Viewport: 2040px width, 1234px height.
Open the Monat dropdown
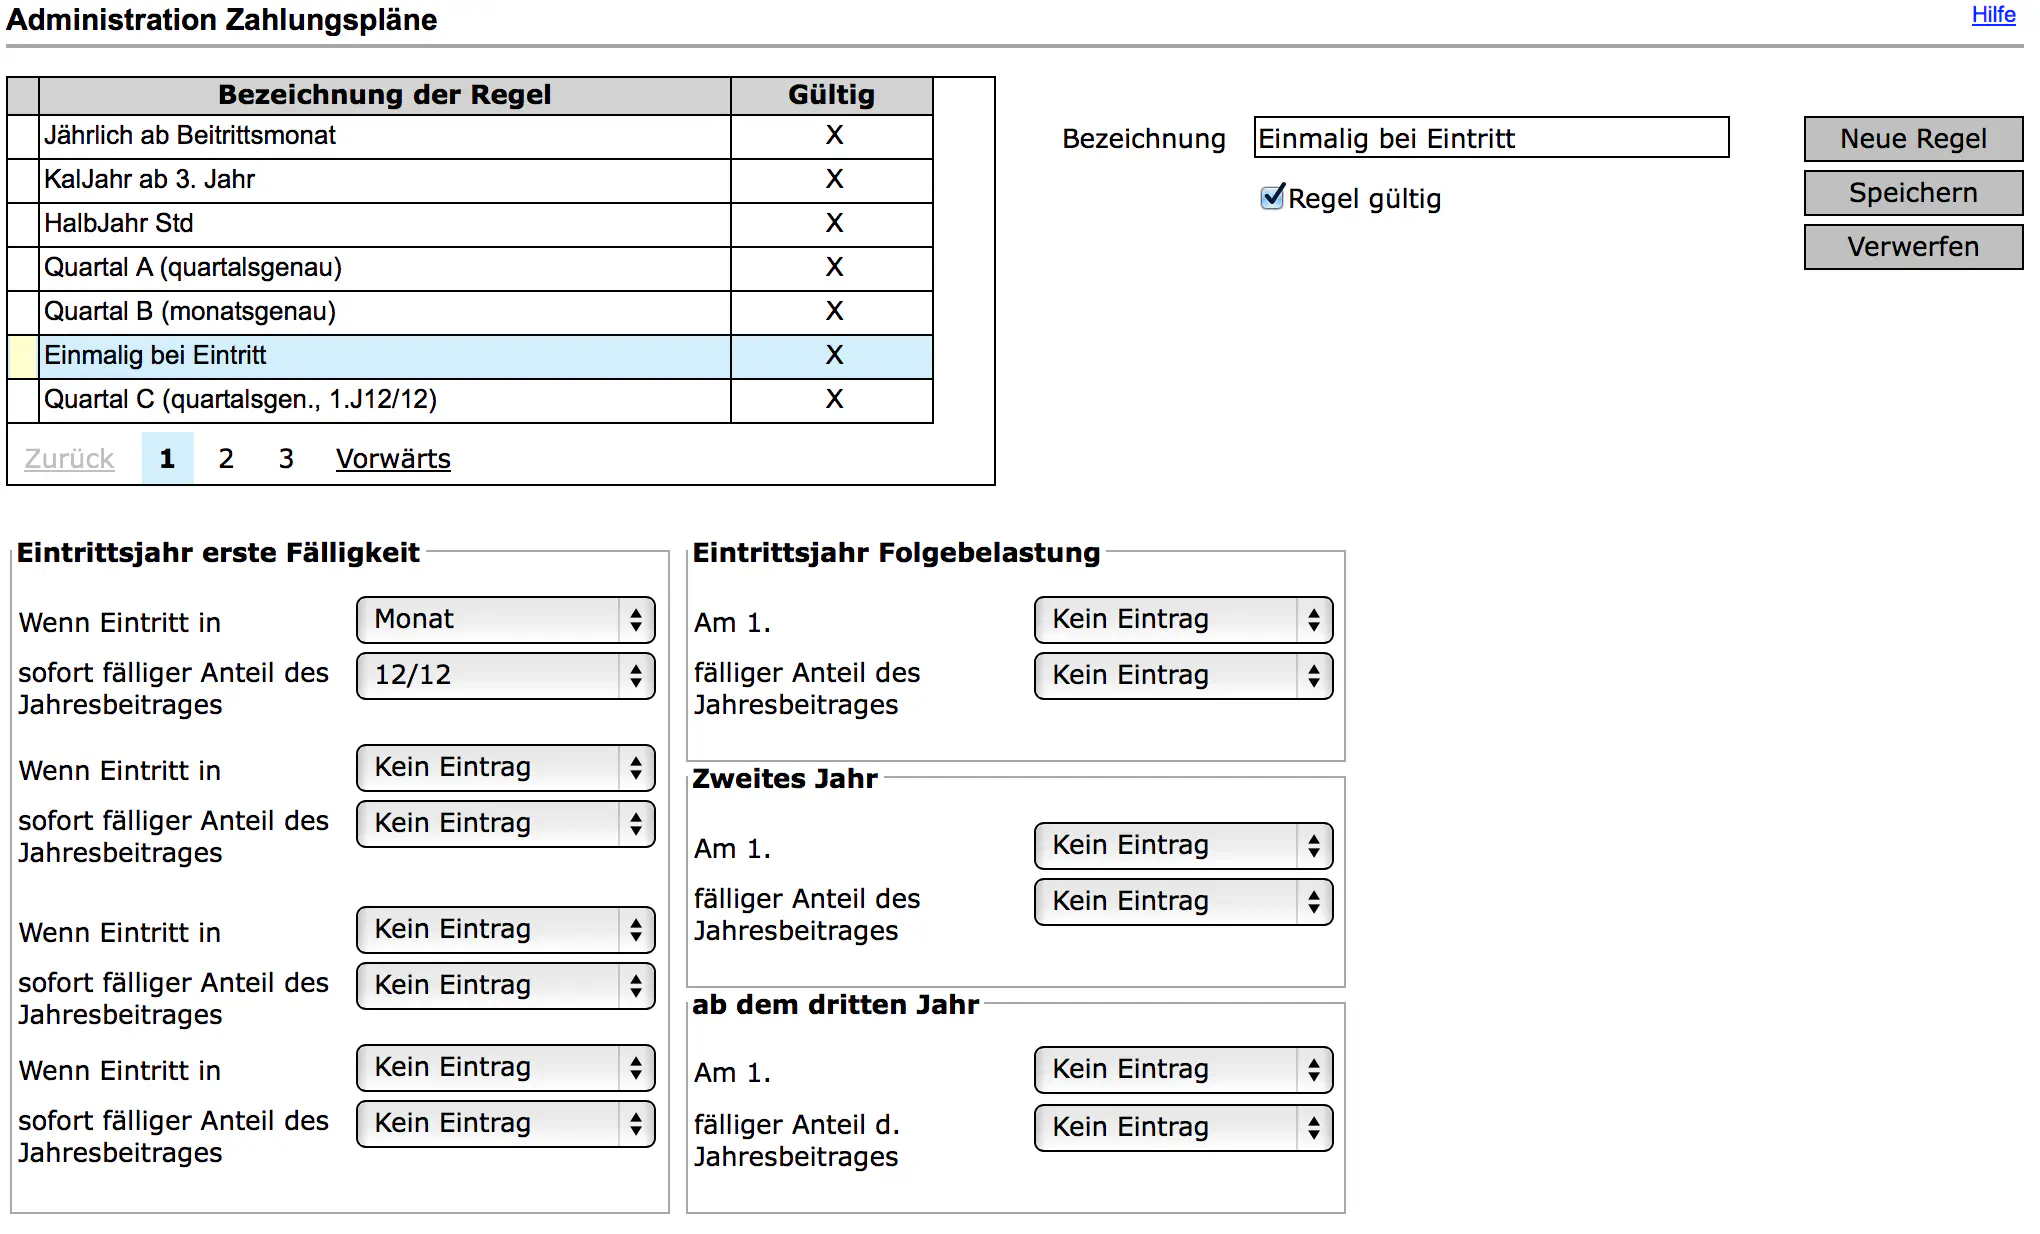point(505,620)
